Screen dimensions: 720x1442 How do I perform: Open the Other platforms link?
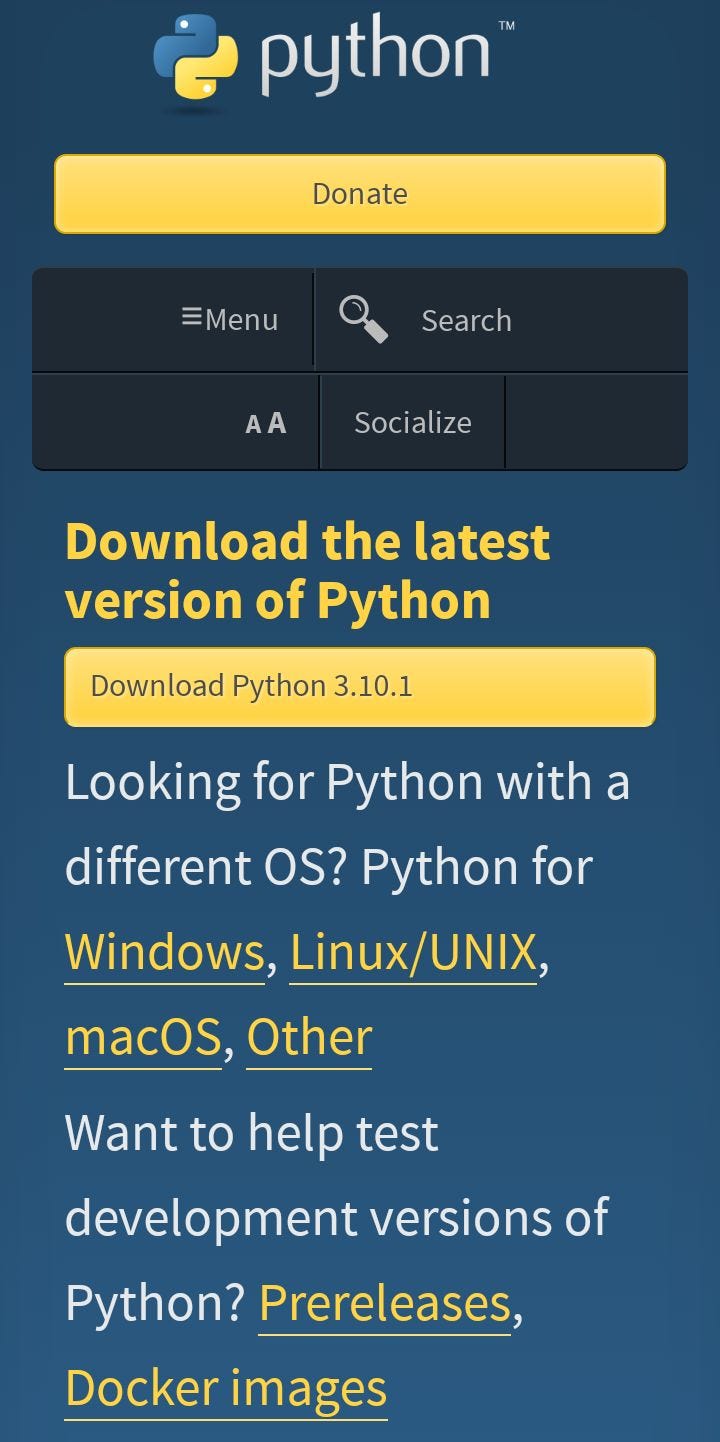click(310, 1036)
